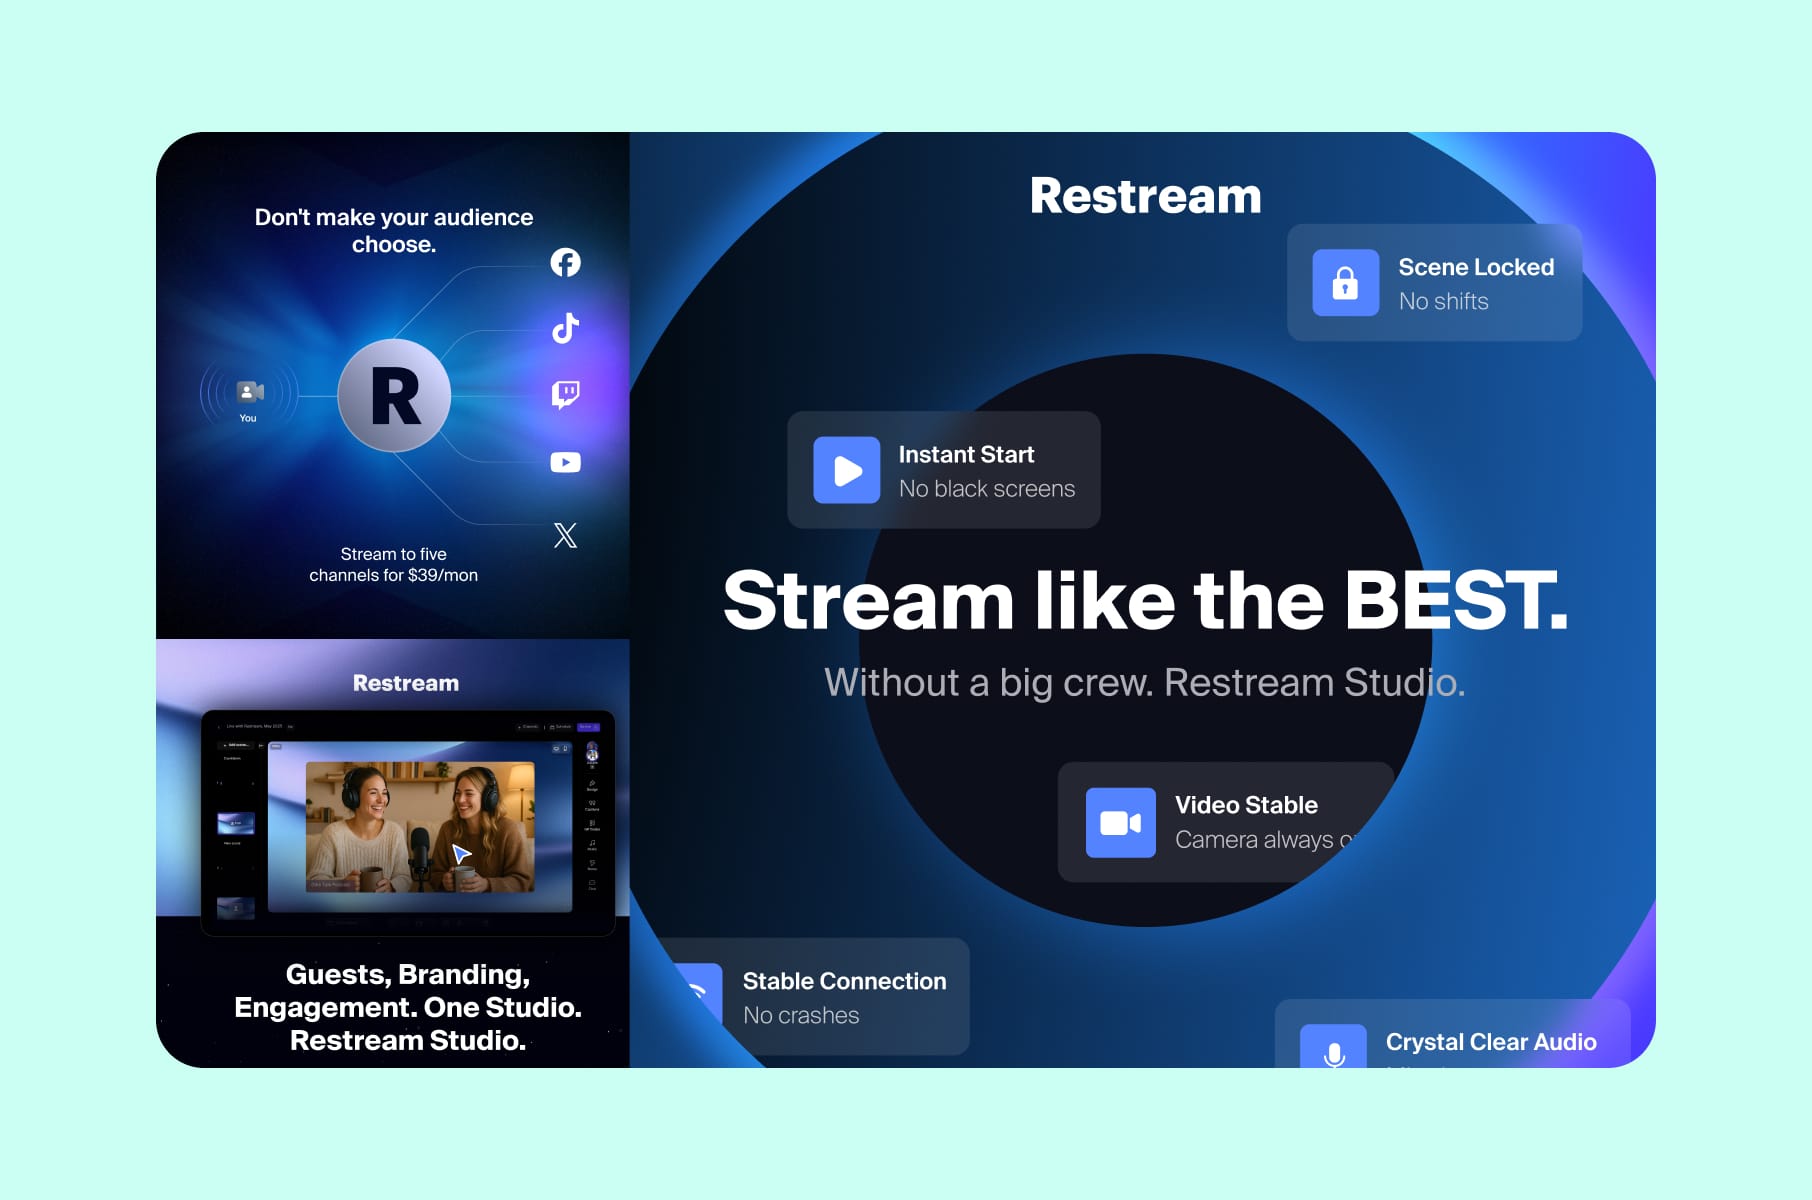Click the 'Instant Start' title
The width and height of the screenshot is (1812, 1200).
(x=966, y=454)
